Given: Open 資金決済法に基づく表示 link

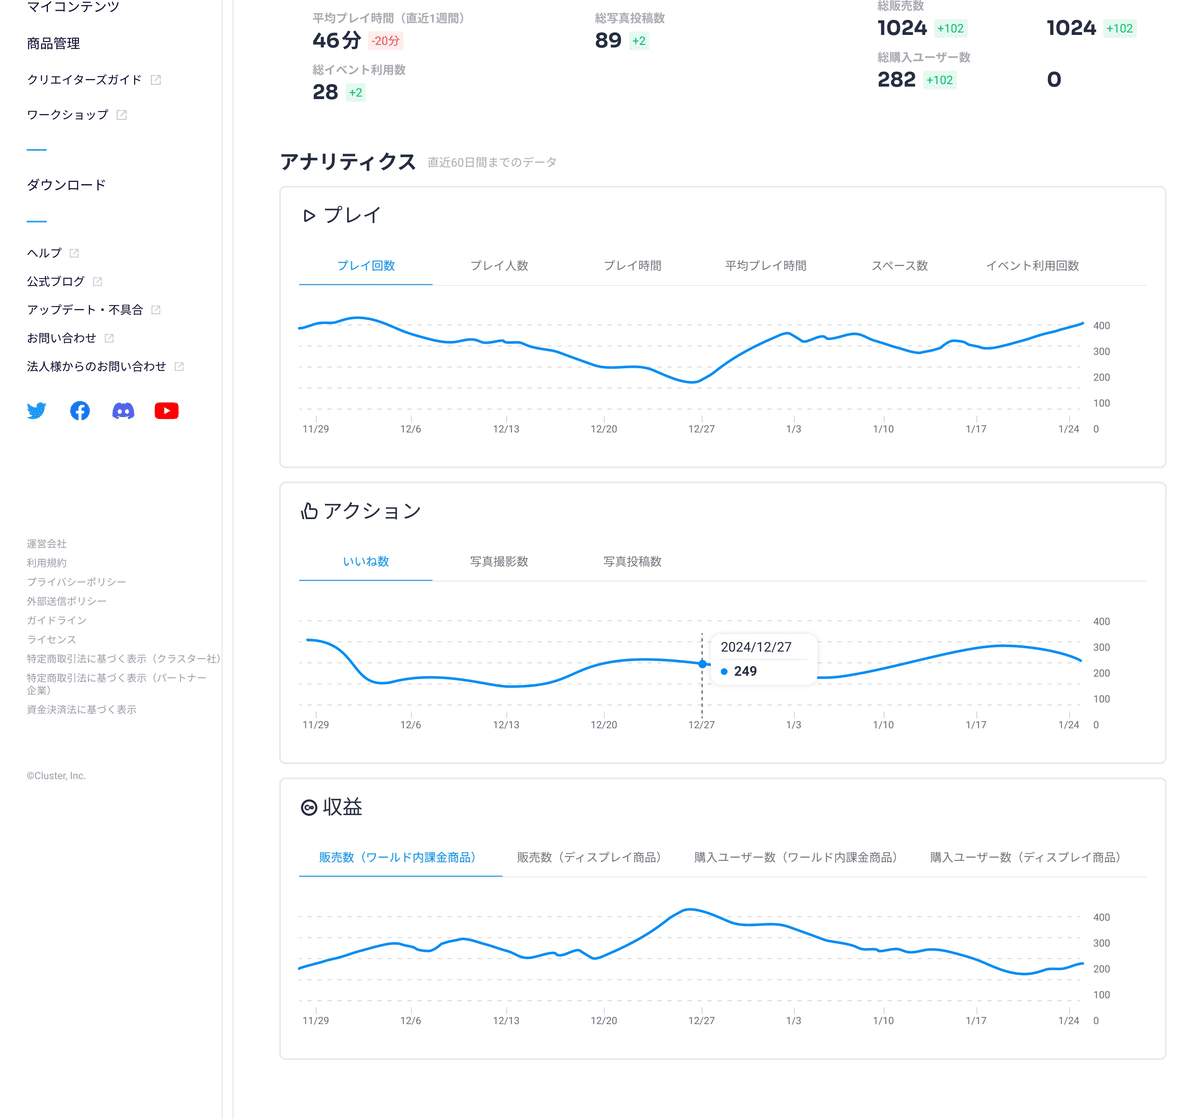Looking at the screenshot, I should point(82,710).
